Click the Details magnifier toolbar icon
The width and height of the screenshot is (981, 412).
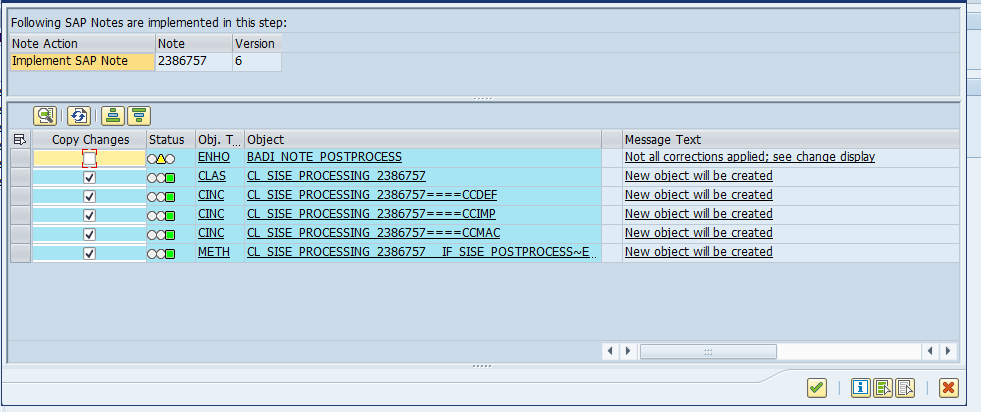click(x=45, y=116)
